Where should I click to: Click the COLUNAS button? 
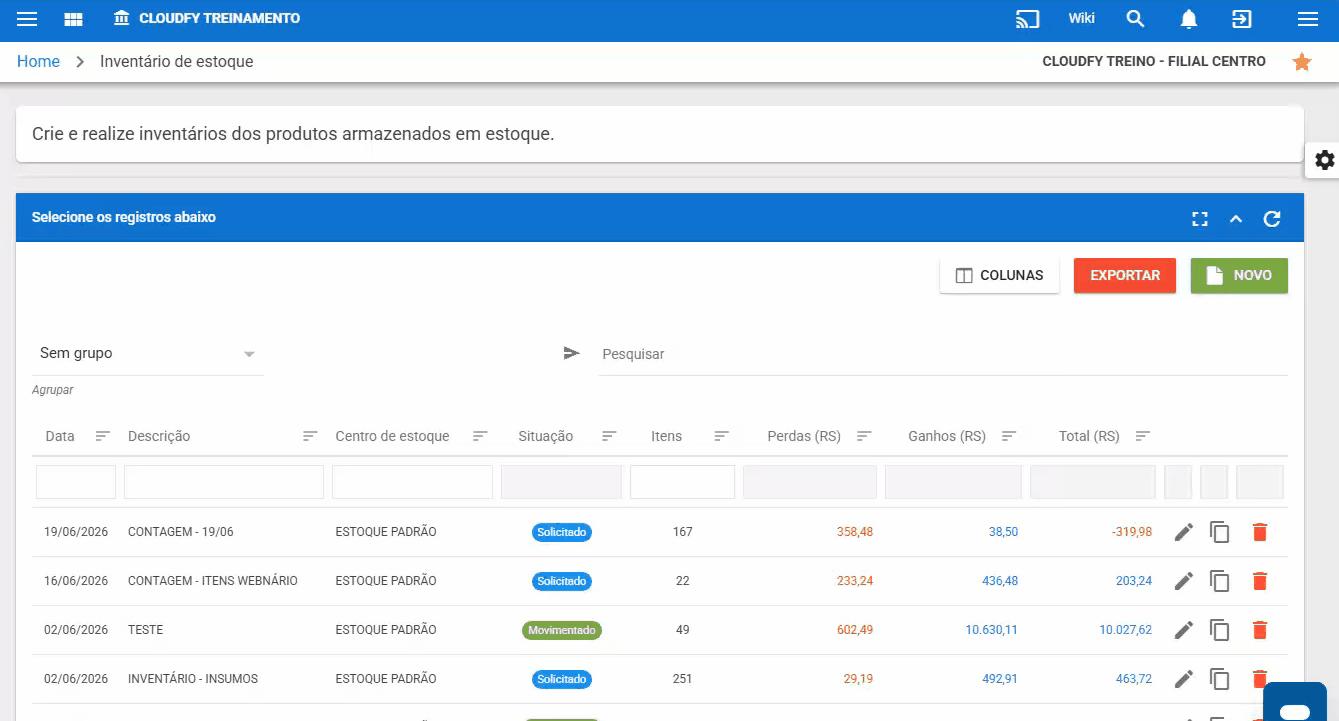(x=999, y=276)
